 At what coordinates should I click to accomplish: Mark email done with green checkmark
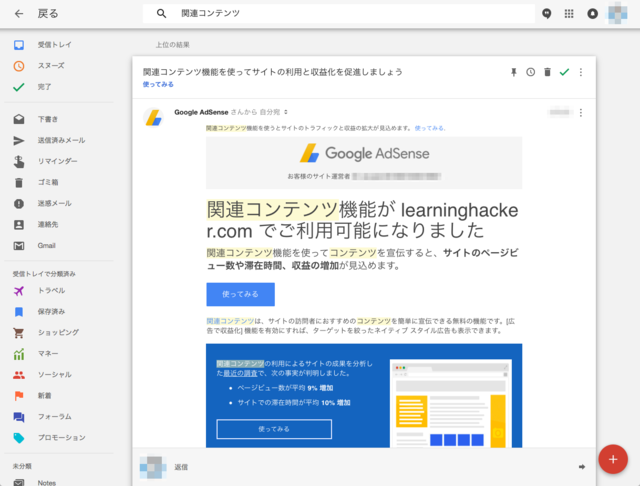pos(564,72)
